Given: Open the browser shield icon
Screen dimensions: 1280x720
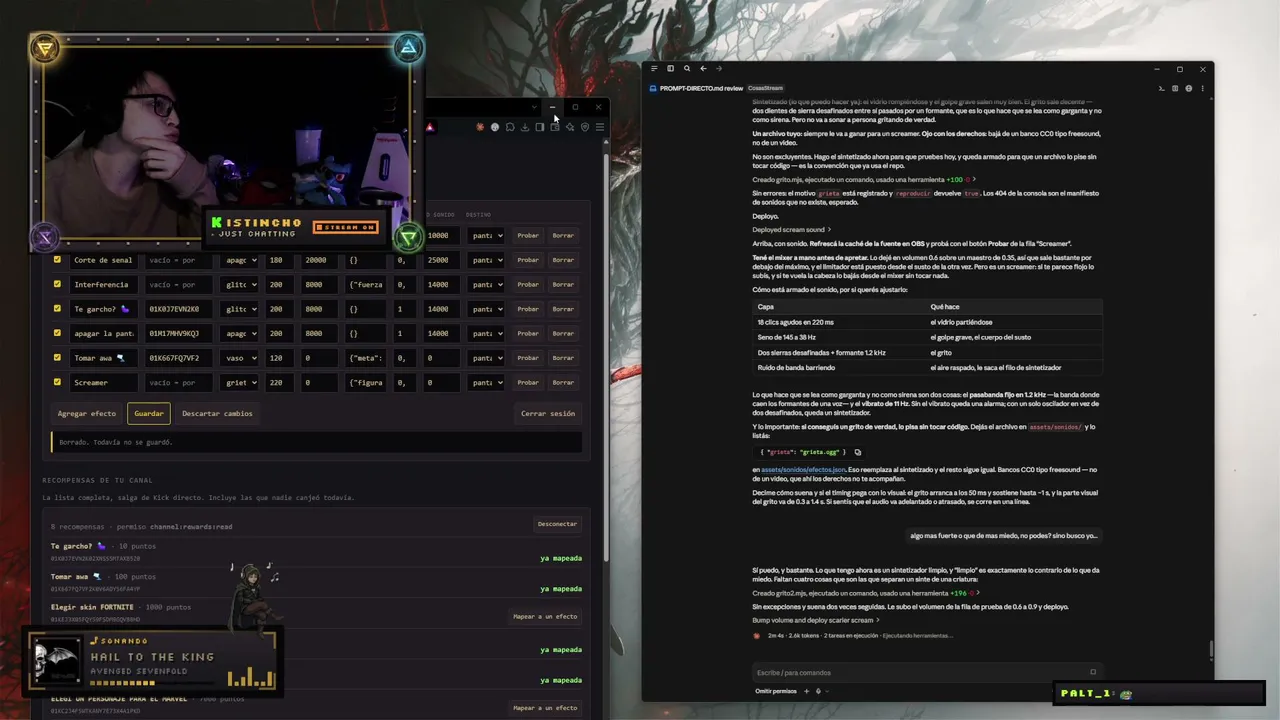Looking at the screenshot, I should pyautogui.click(x=585, y=127).
